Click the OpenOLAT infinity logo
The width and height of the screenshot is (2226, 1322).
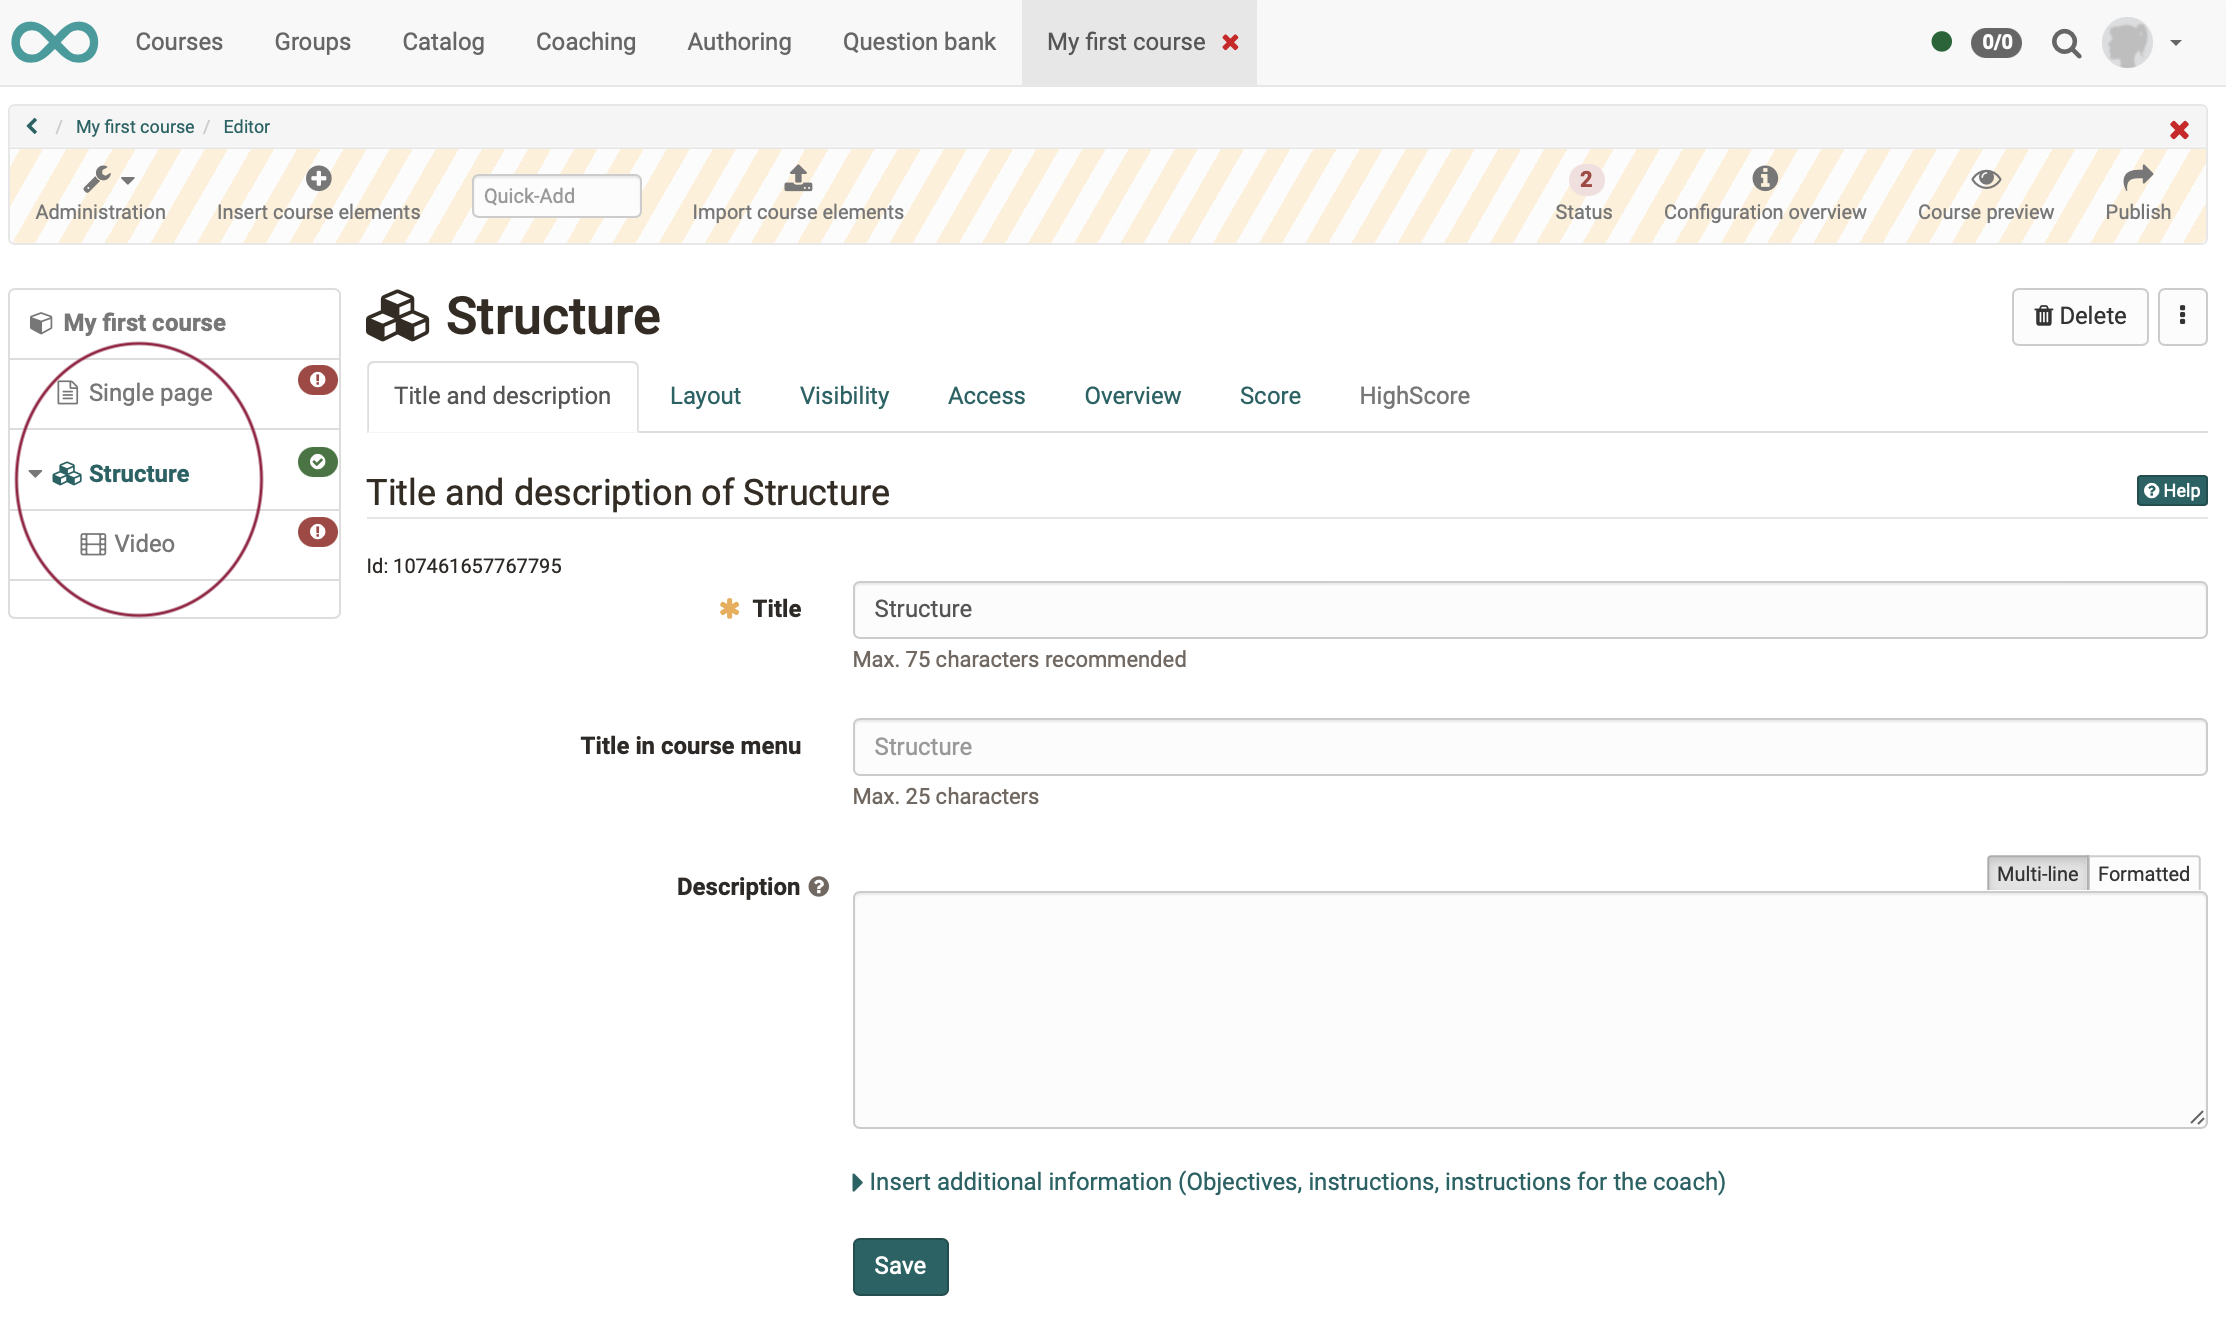(55, 42)
